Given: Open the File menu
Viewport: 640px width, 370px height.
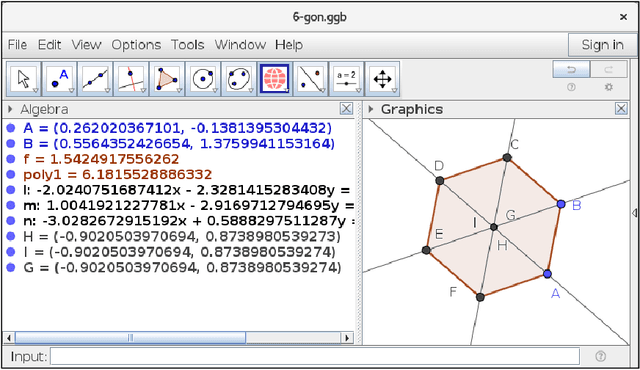Looking at the screenshot, I should click(17, 45).
